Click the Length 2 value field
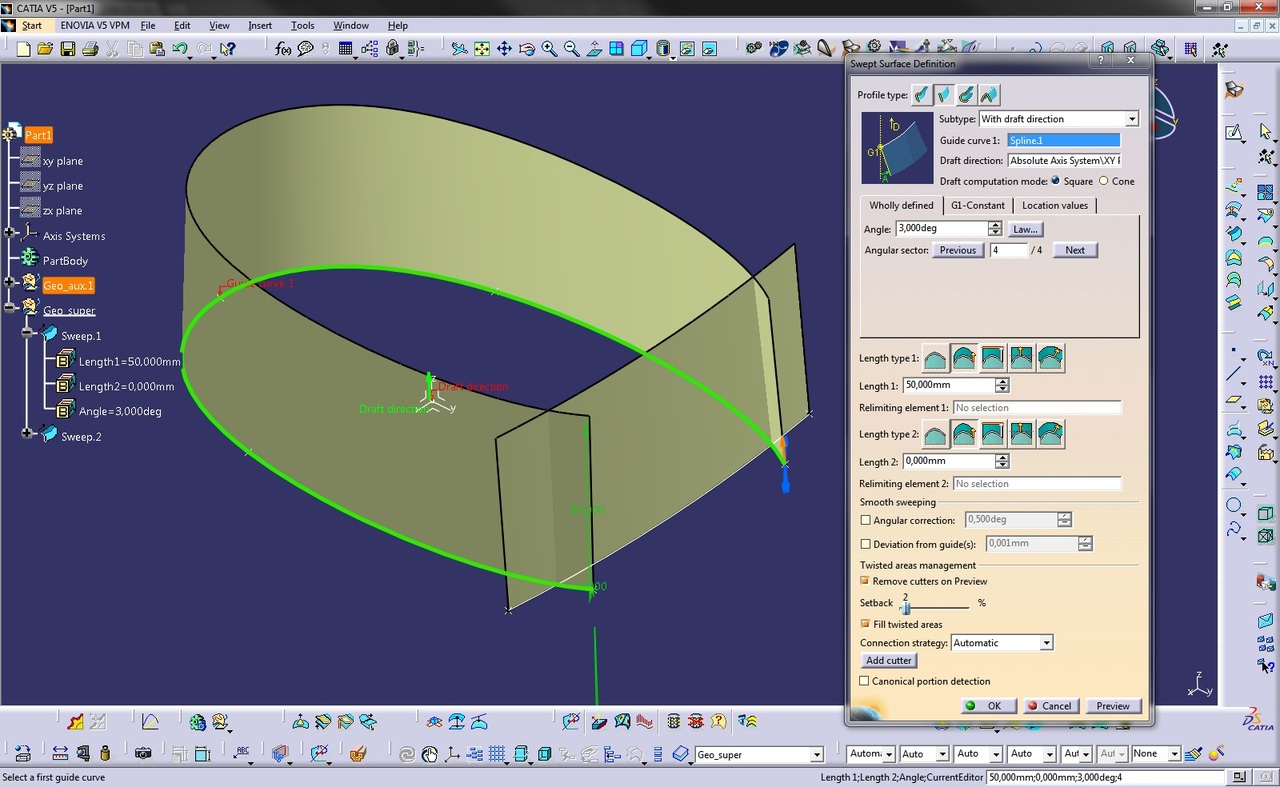 (x=948, y=461)
